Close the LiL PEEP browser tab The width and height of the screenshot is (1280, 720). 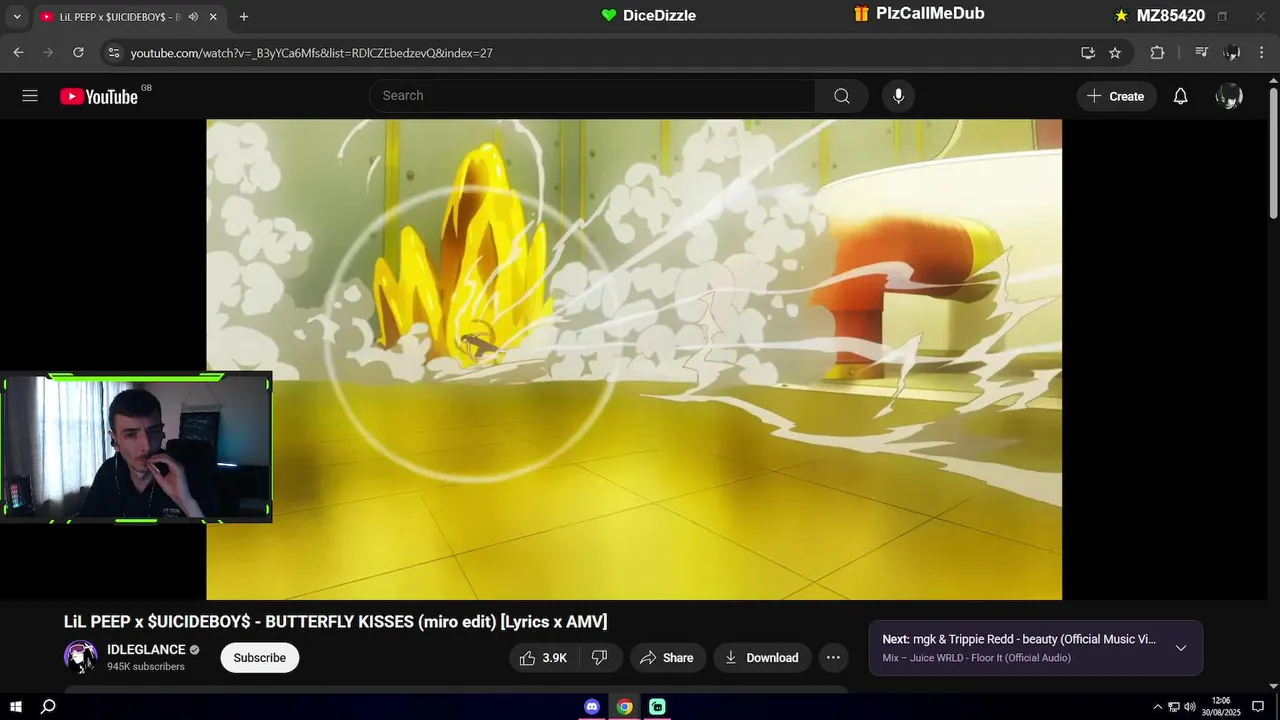(x=213, y=17)
